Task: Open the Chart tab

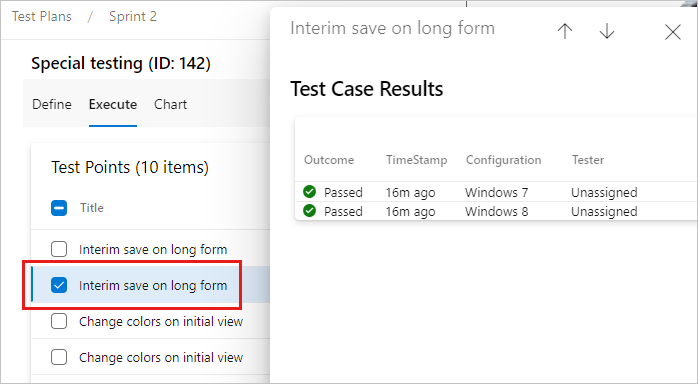Action: [170, 104]
